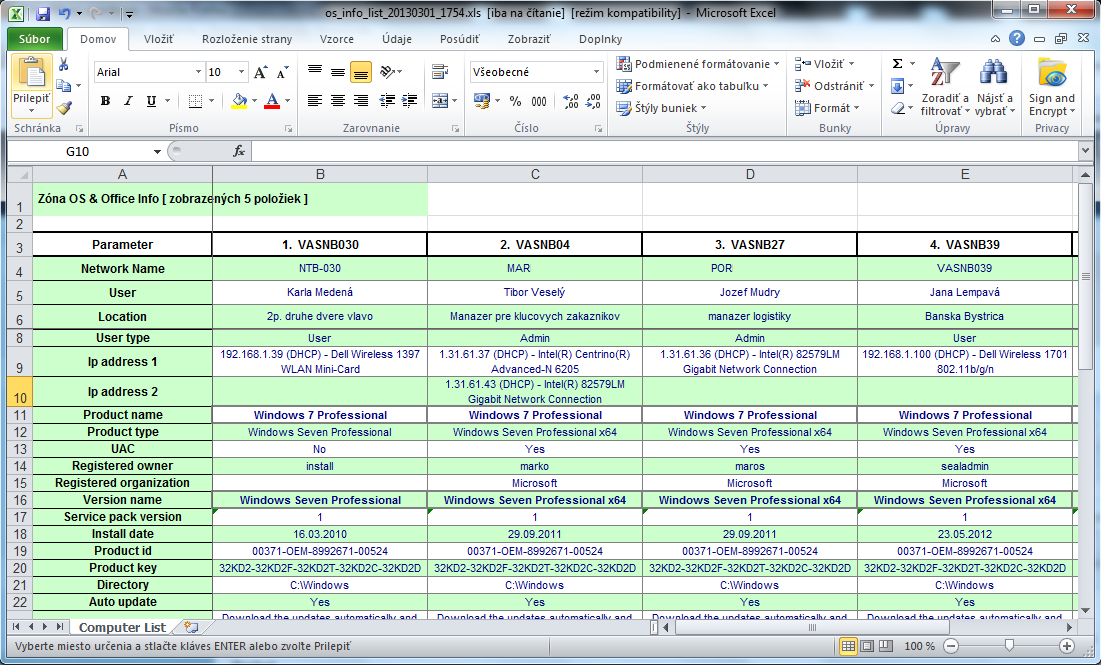Toggle bottom vertical alignment
This screenshot has height=665, width=1101.
click(361, 72)
